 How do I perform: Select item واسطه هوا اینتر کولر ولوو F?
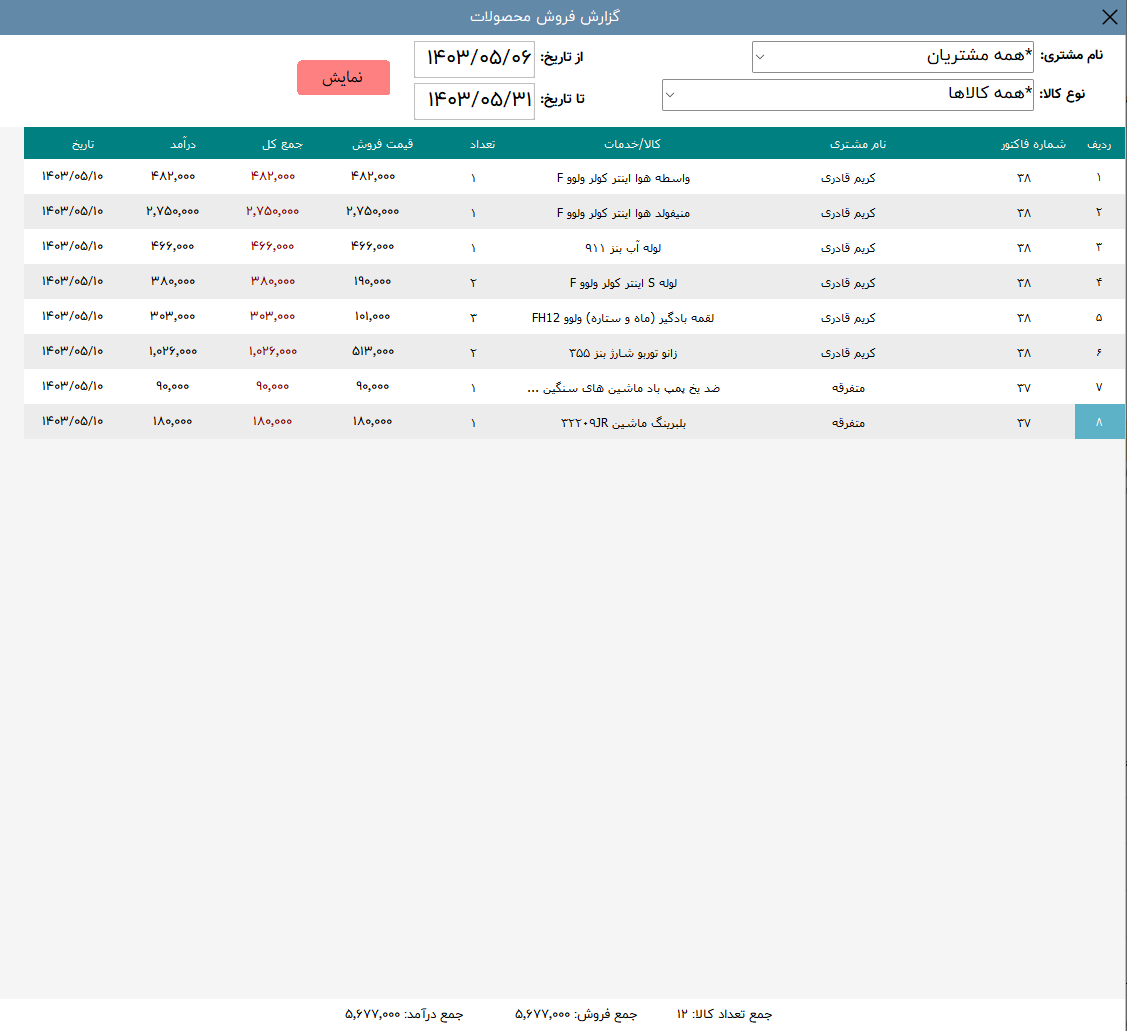pyautogui.click(x=623, y=178)
